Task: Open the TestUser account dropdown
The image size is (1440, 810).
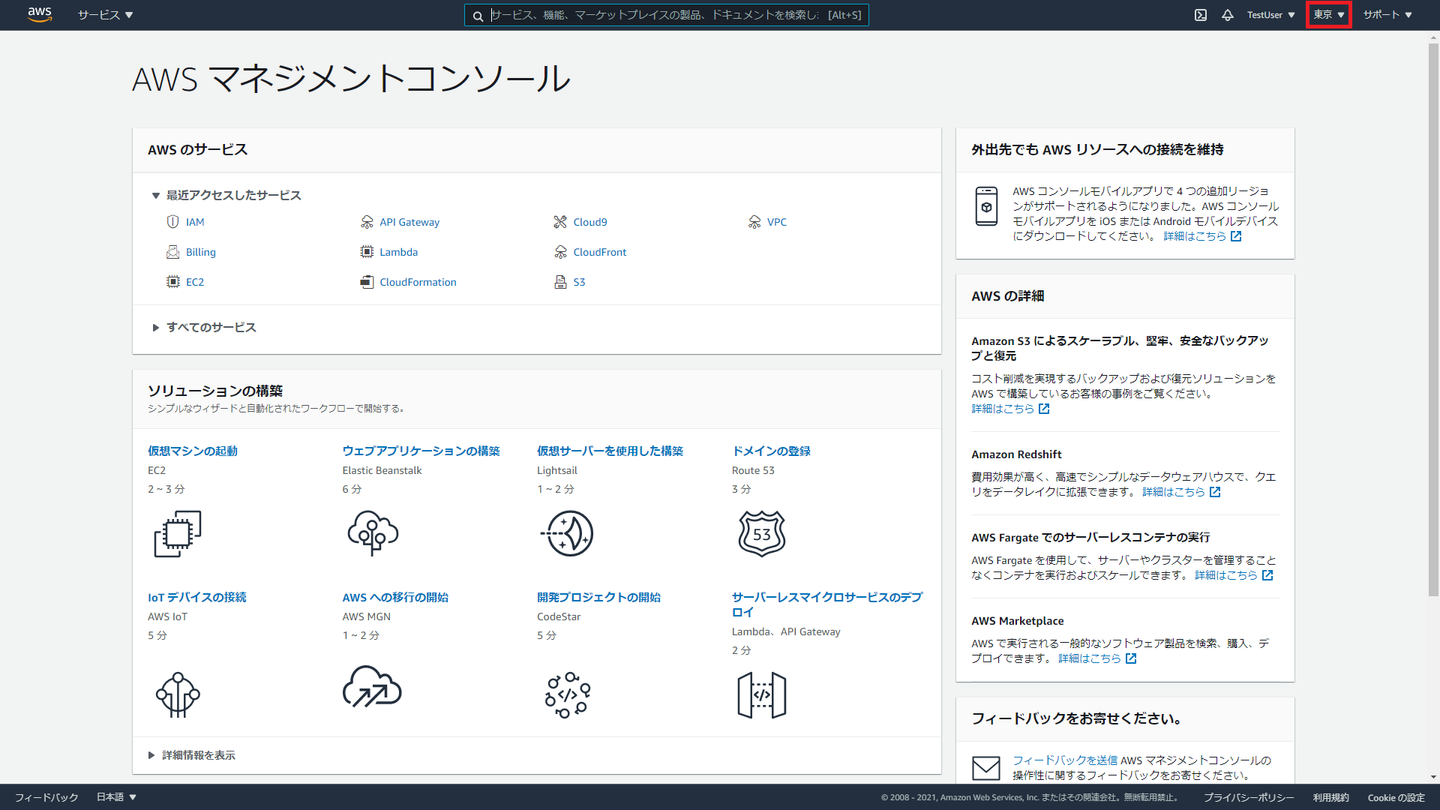Action: 1270,15
